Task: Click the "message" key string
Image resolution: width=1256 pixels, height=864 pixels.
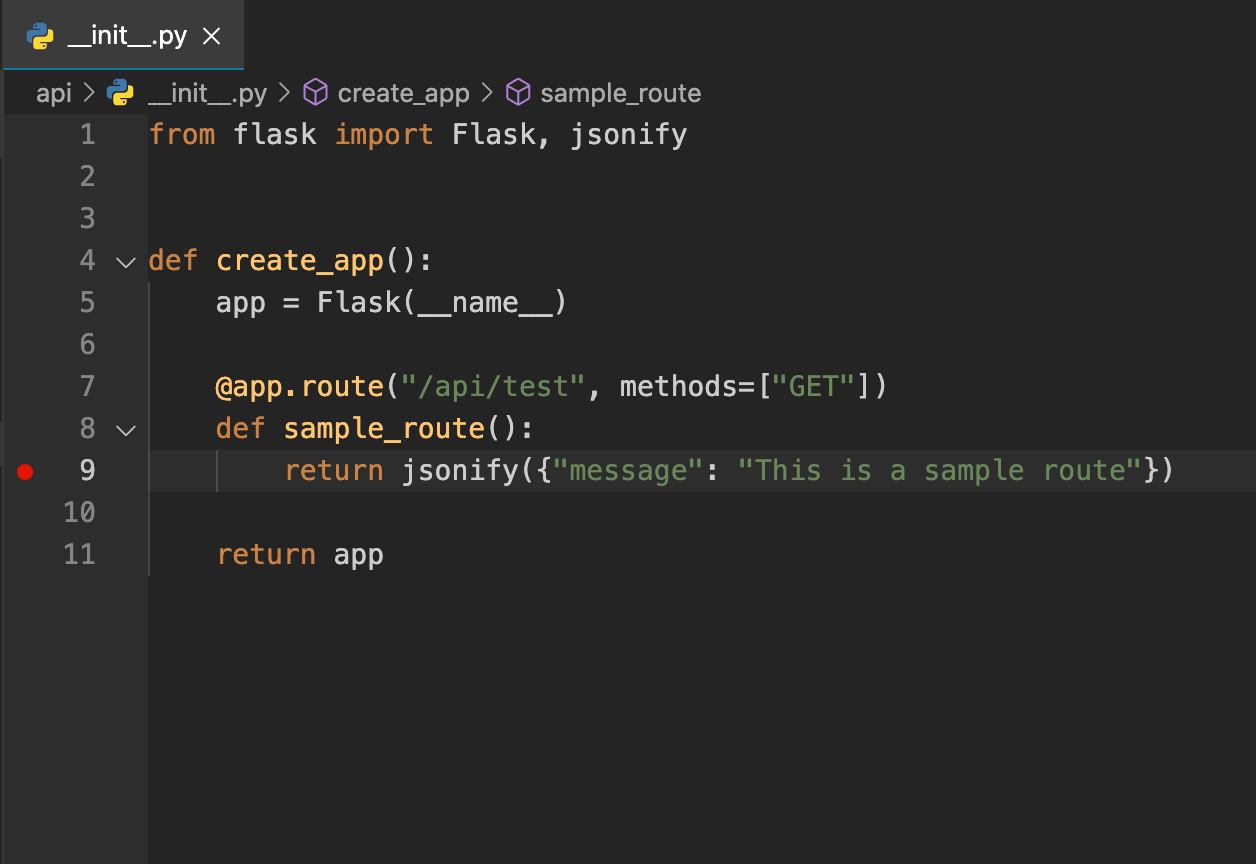Action: tap(628, 471)
